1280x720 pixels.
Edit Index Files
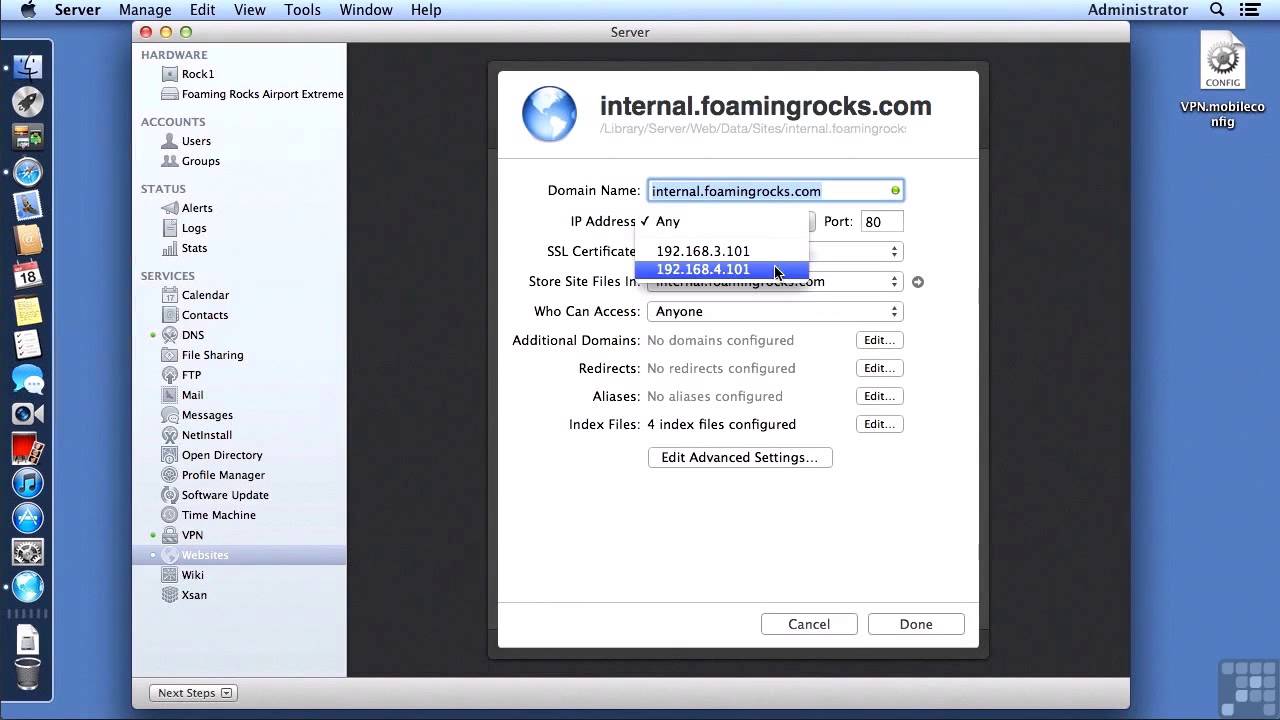point(880,424)
